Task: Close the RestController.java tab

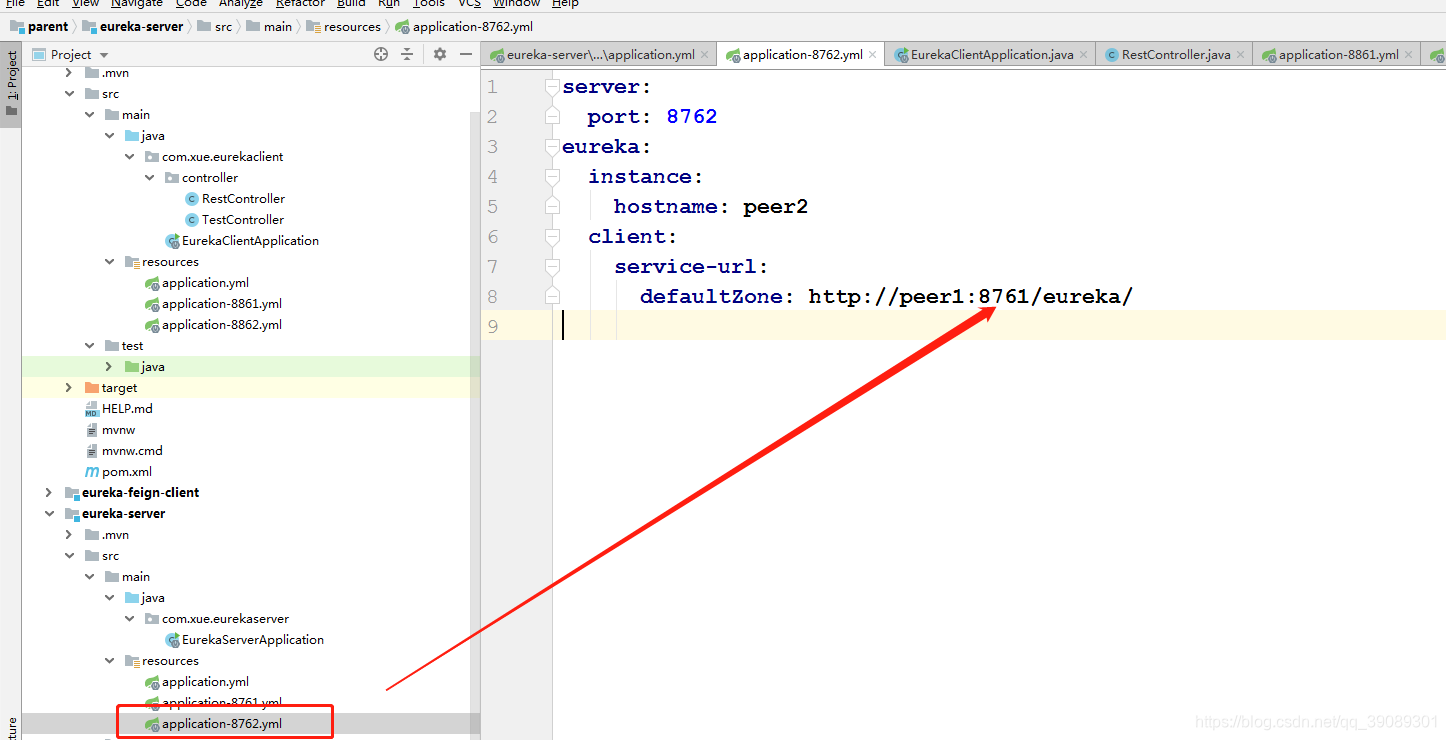Action: coord(1241,55)
